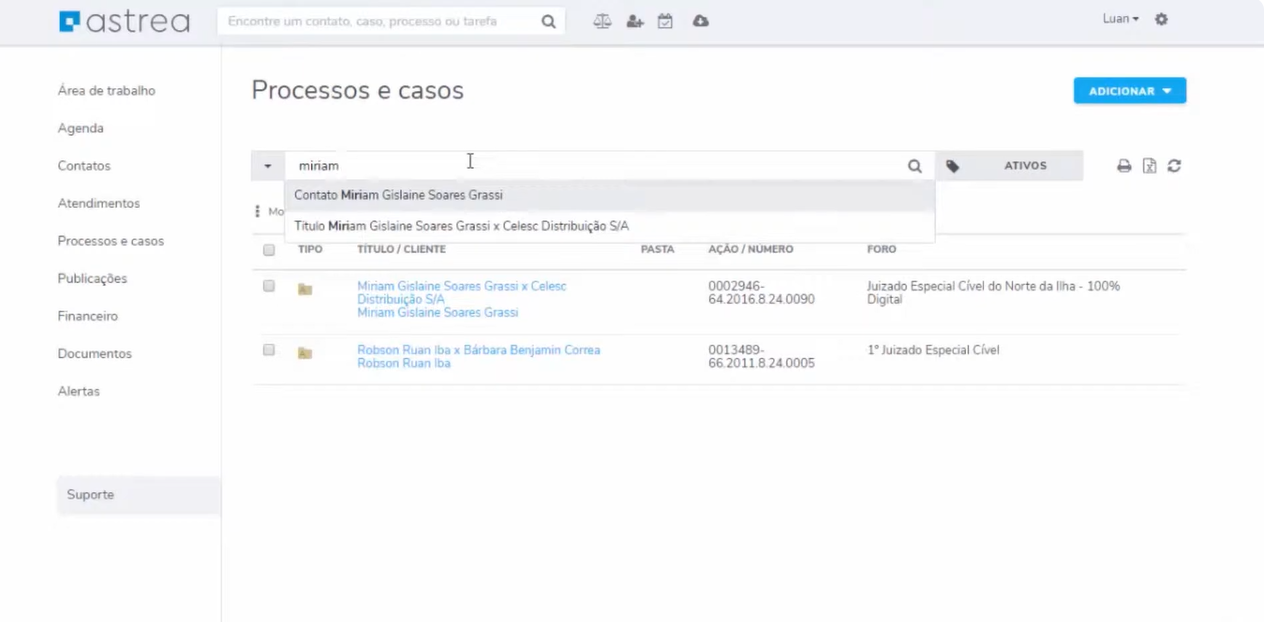Click the search magnifier in process filter
The height and width of the screenshot is (622, 1265).
[x=914, y=166]
